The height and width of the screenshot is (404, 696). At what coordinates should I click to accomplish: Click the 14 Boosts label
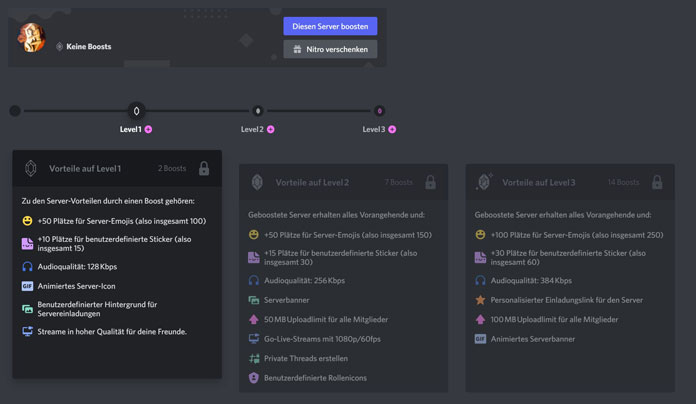tap(624, 182)
